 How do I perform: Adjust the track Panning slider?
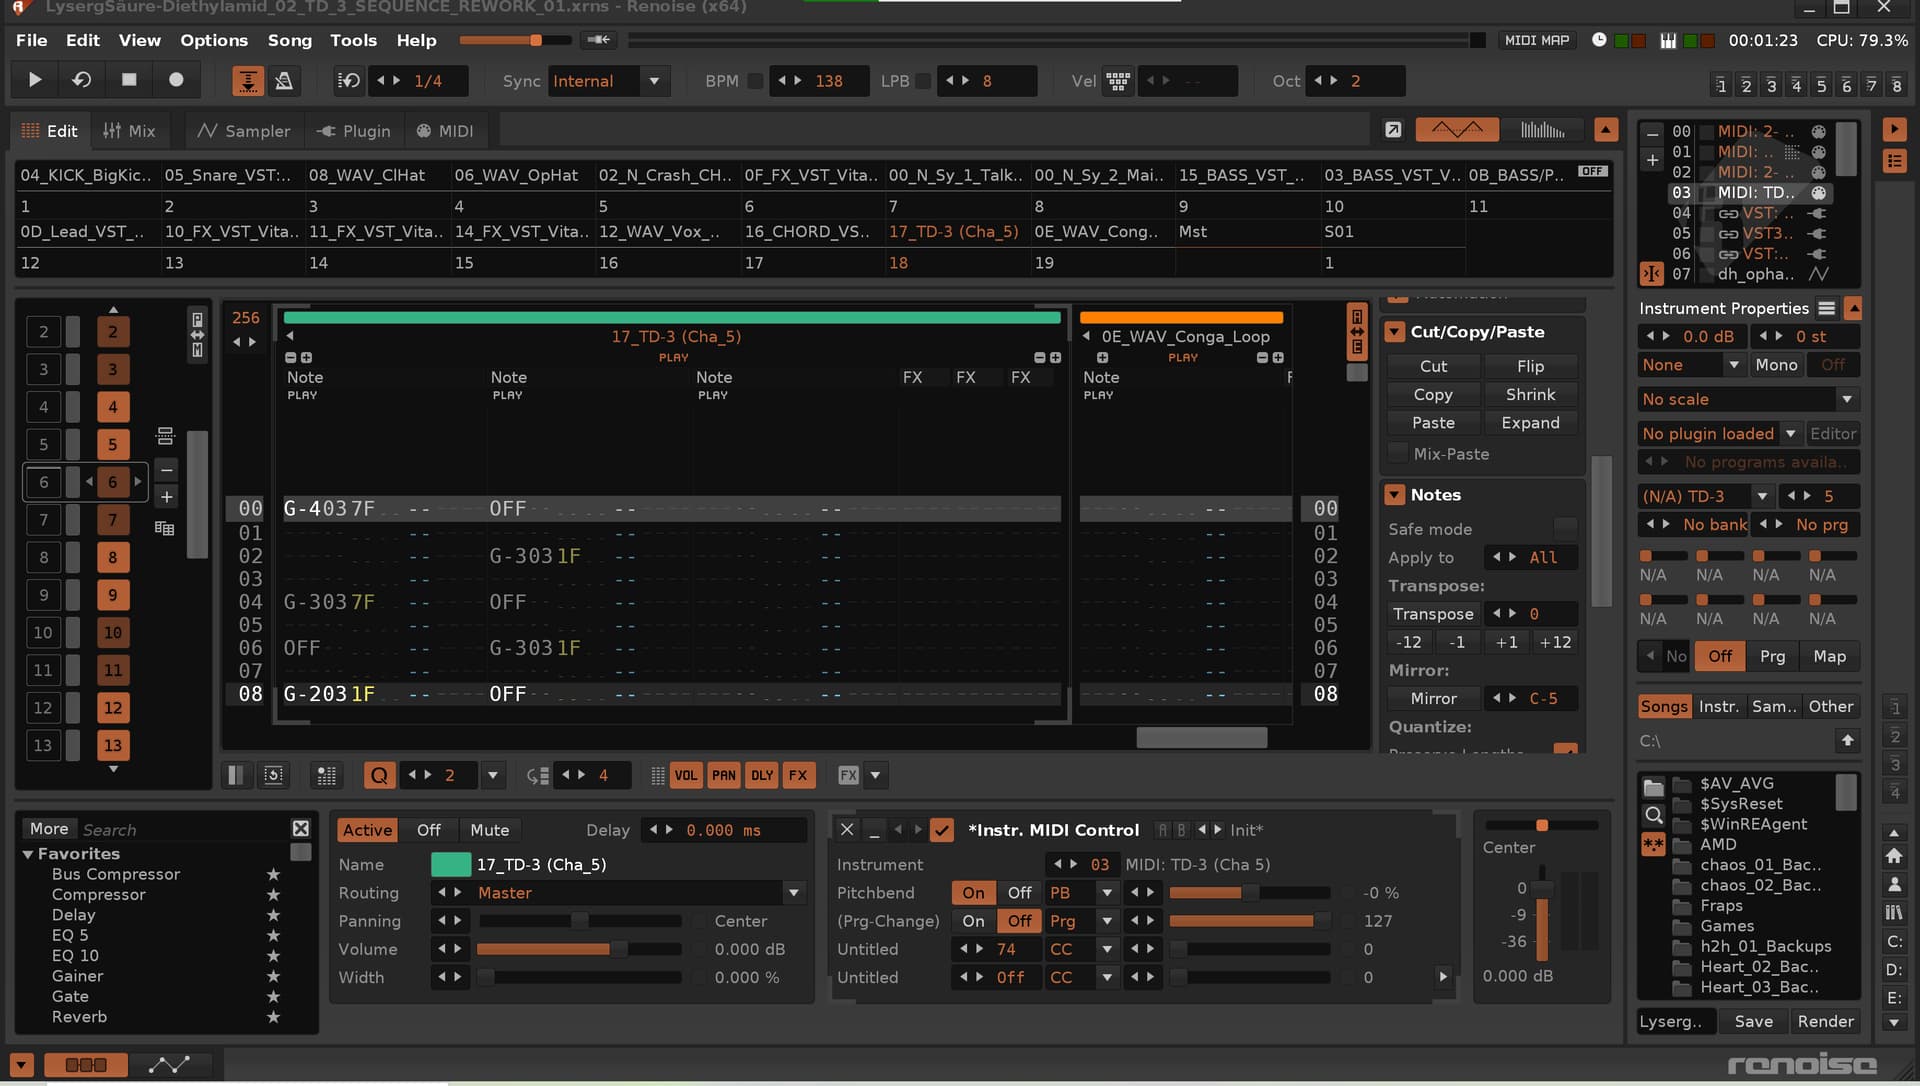pos(578,921)
